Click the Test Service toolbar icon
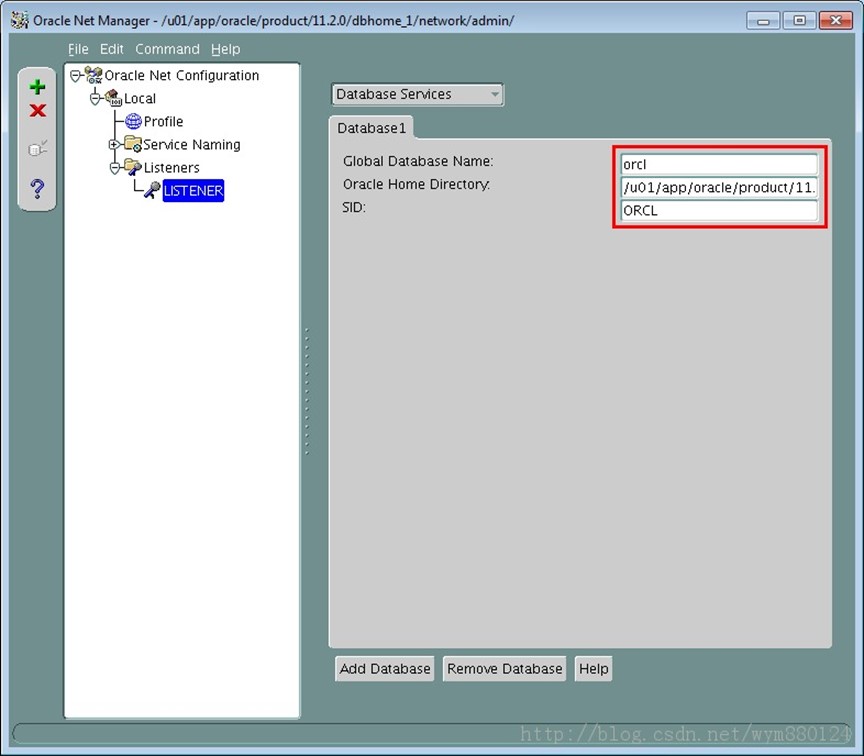 pyautogui.click(x=37, y=148)
